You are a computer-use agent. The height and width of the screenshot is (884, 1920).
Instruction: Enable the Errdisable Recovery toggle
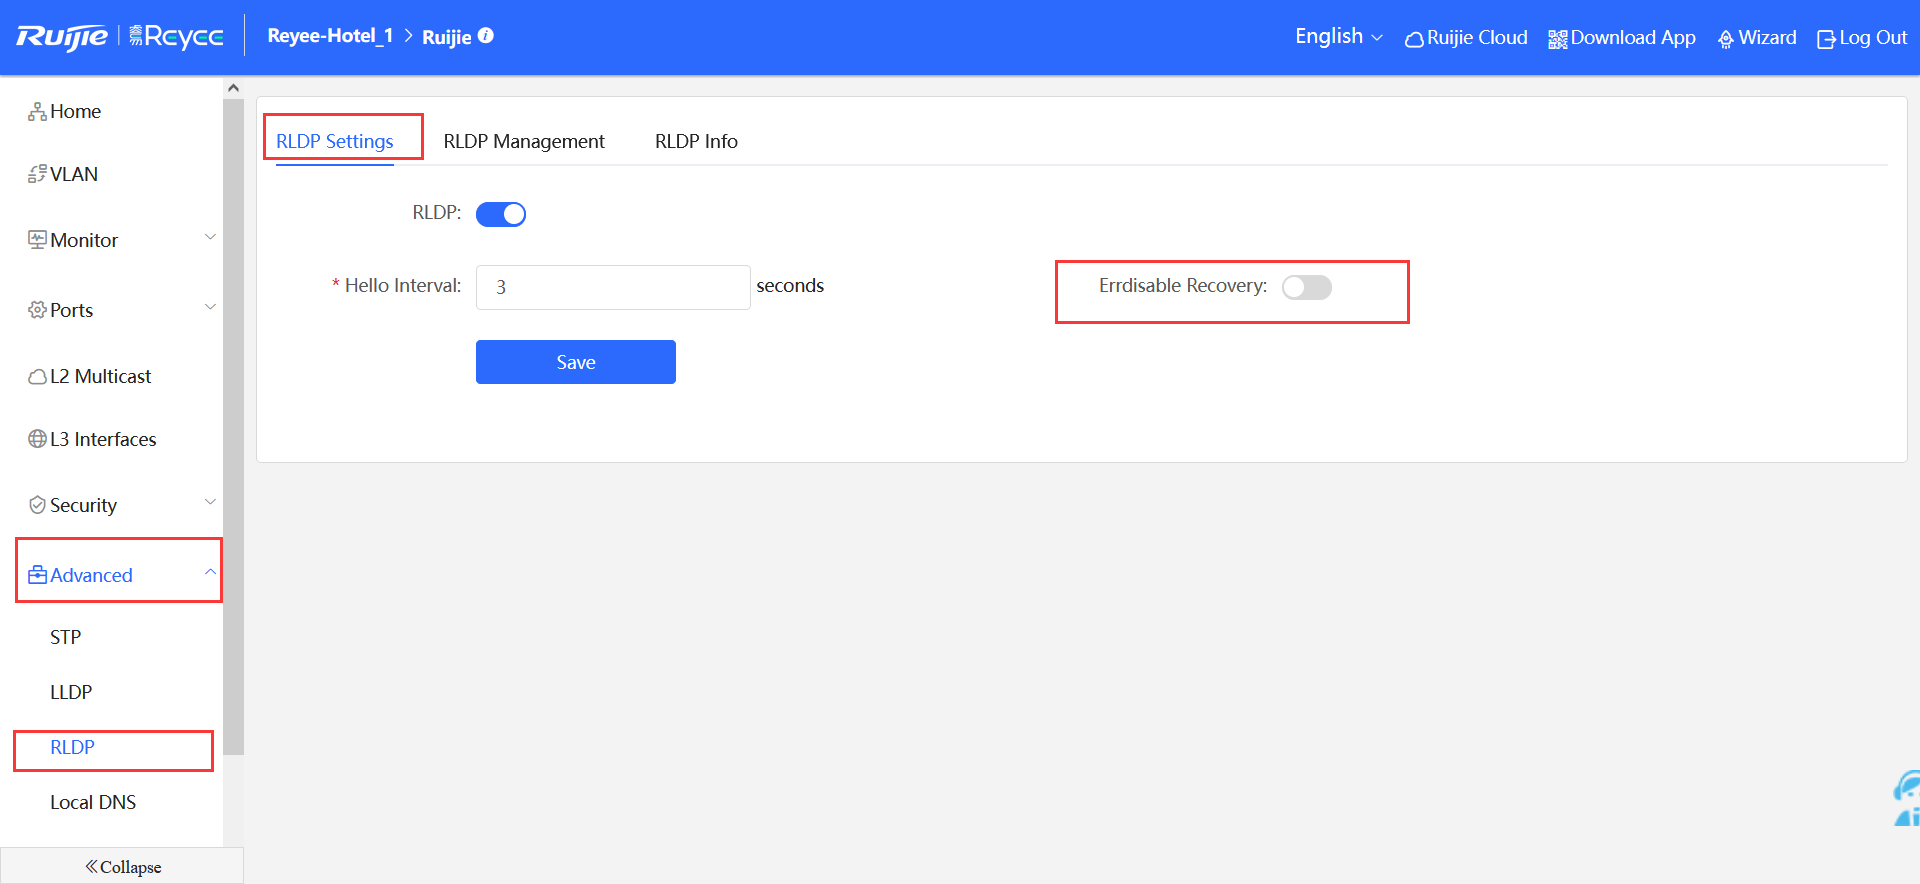[x=1306, y=287]
